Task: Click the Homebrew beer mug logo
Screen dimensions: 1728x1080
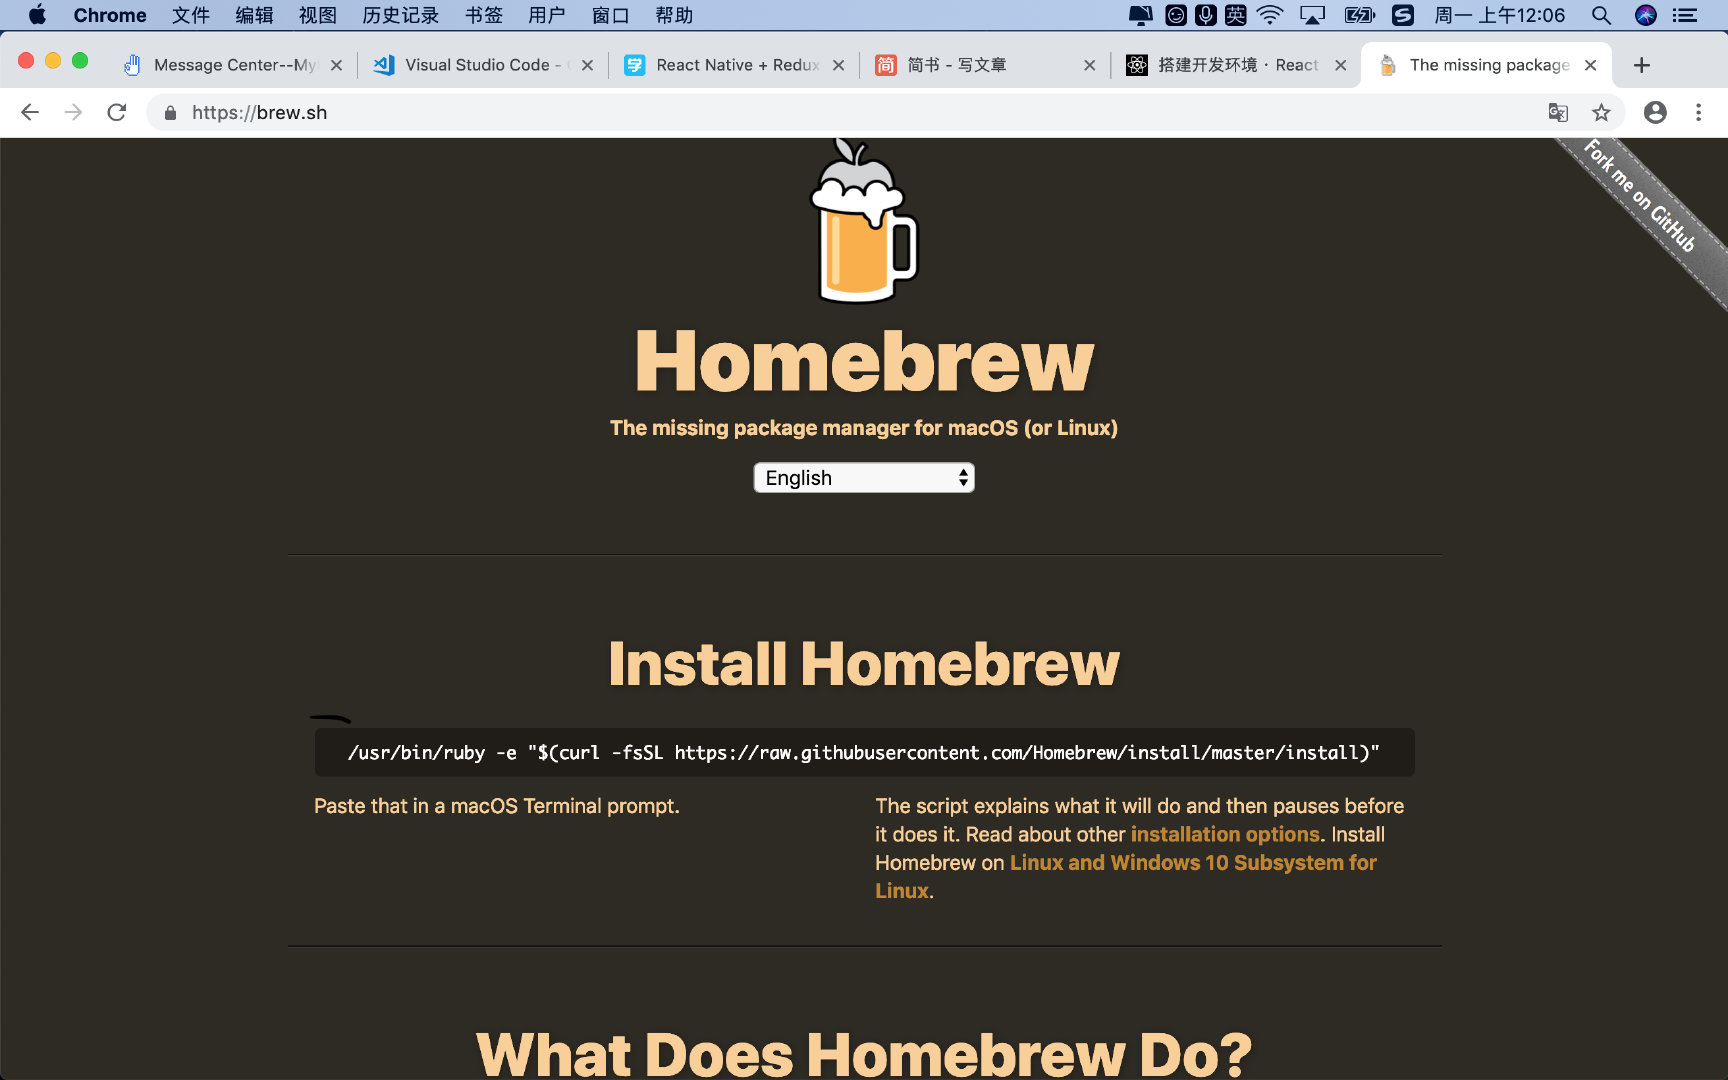Action: [864, 222]
